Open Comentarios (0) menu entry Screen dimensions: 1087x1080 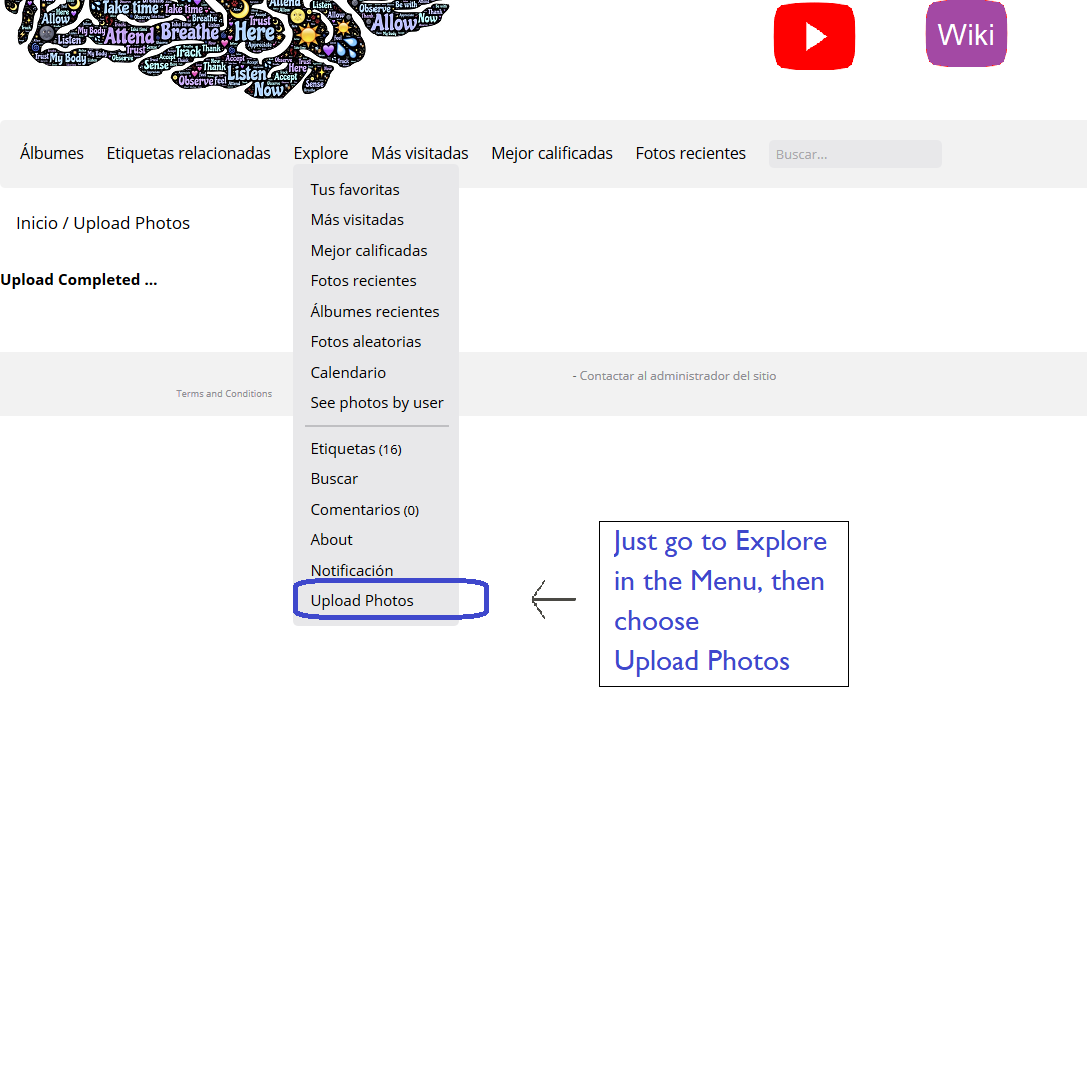pos(364,509)
